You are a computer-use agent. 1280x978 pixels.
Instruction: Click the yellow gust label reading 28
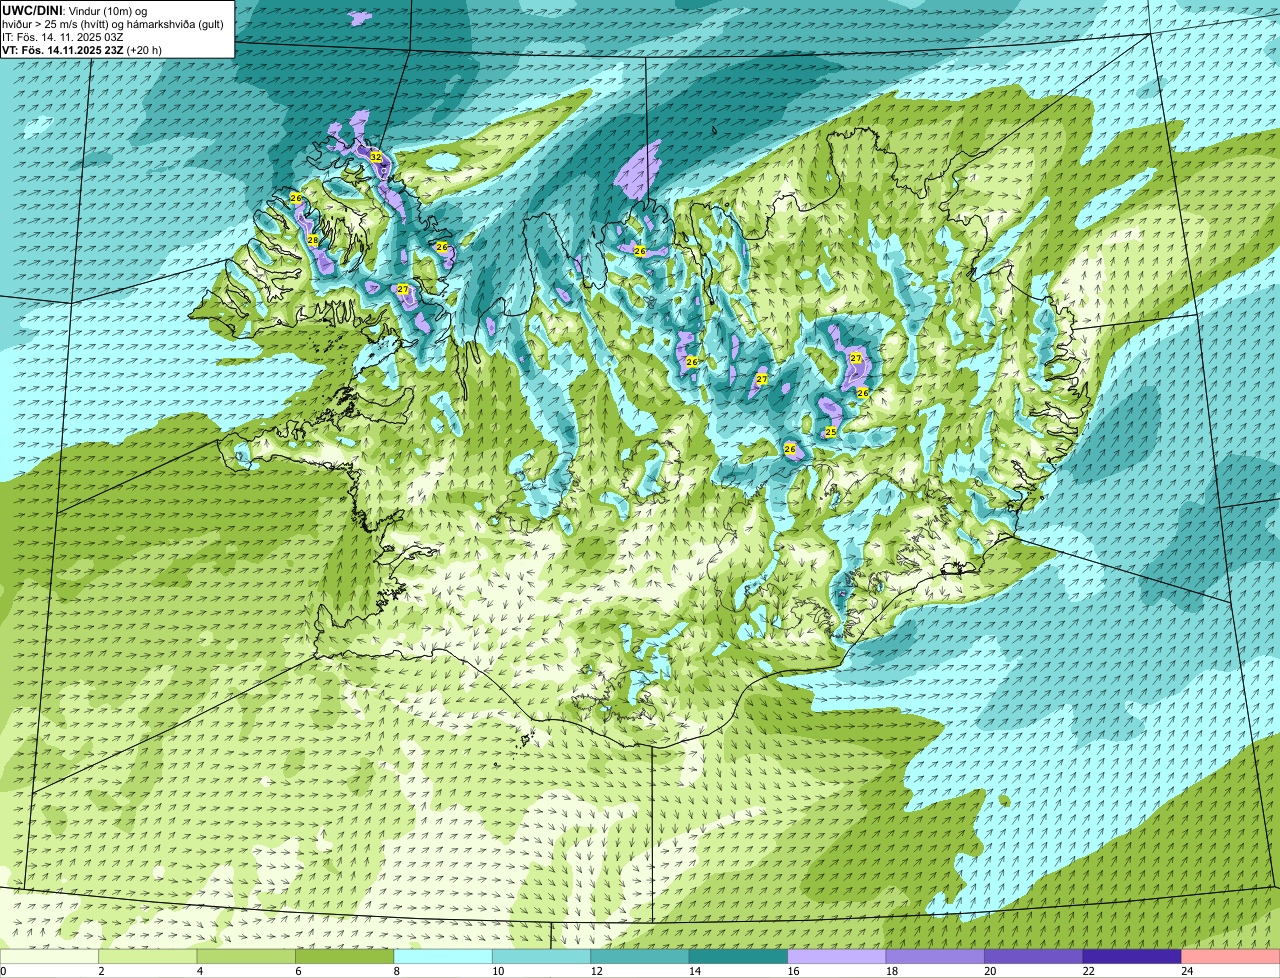pyautogui.click(x=313, y=240)
